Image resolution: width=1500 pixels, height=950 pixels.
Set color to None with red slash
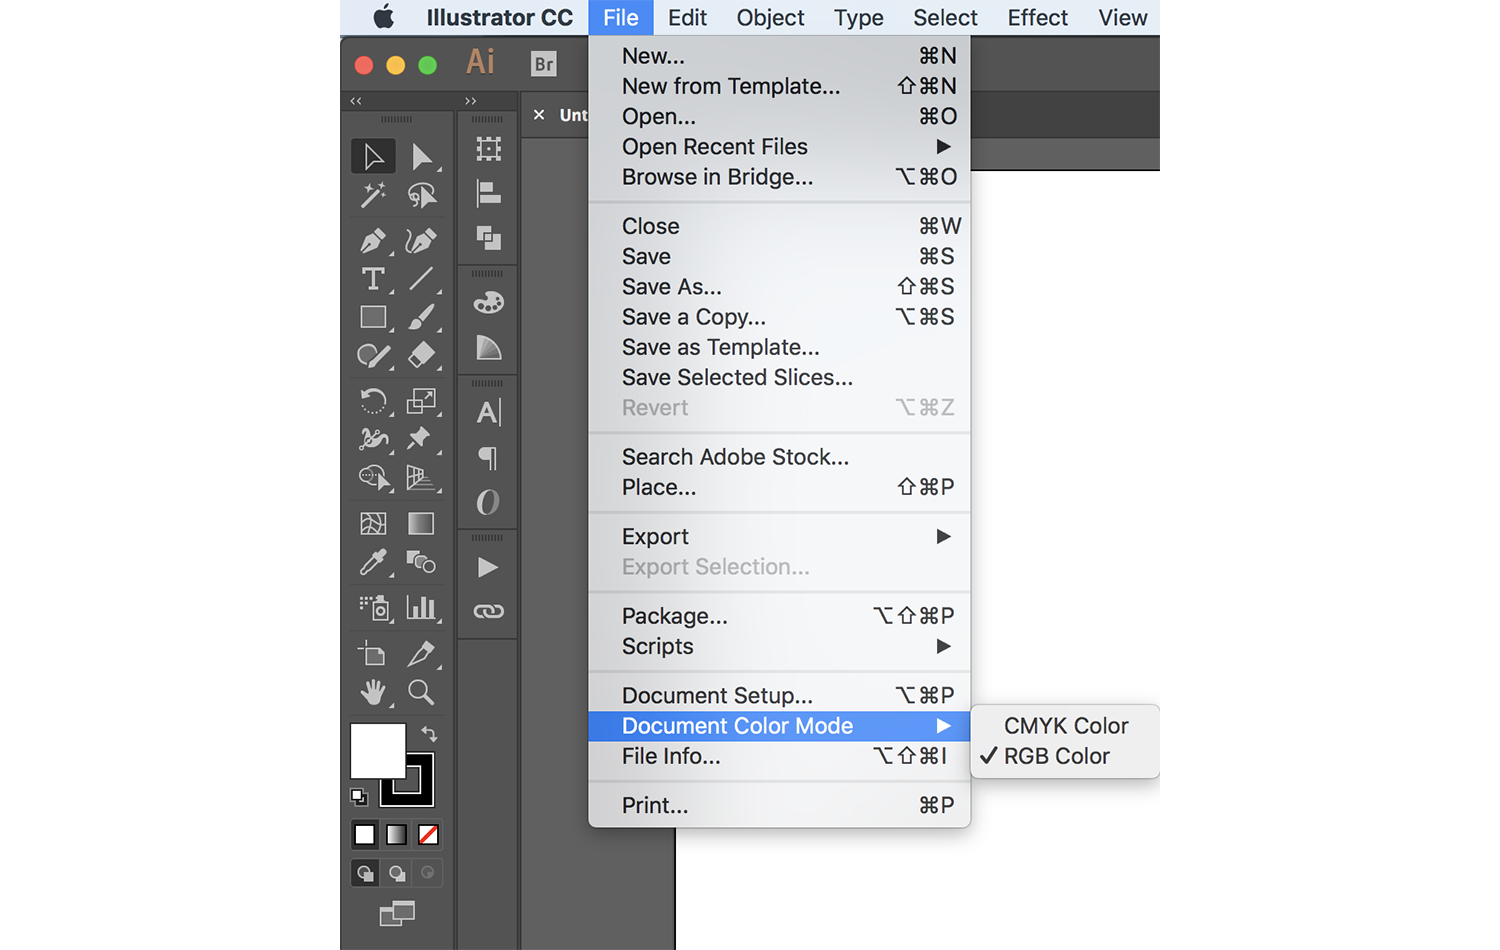pos(428,834)
